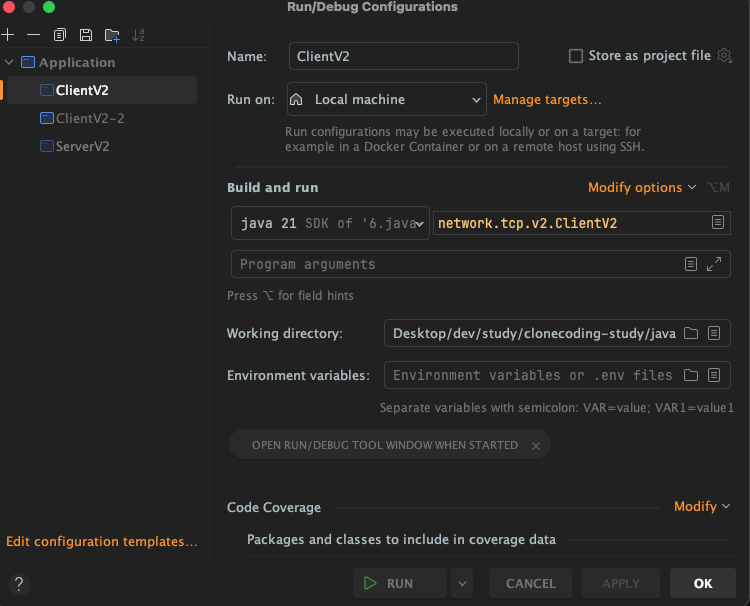
Task: Confirm with the OK button
Action: pos(703,584)
